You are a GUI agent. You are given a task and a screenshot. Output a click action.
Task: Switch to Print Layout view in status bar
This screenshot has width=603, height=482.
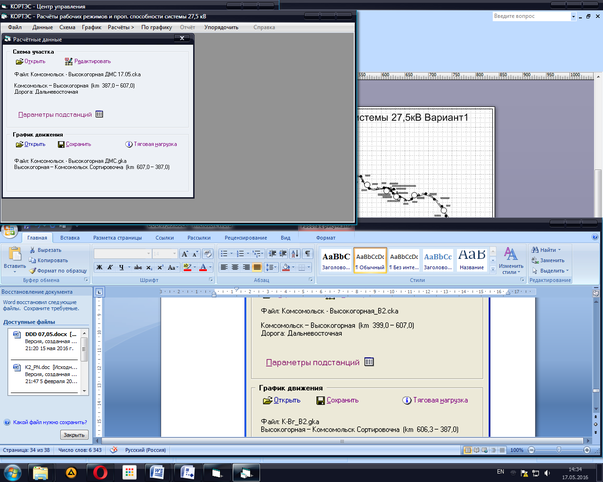click(x=468, y=450)
